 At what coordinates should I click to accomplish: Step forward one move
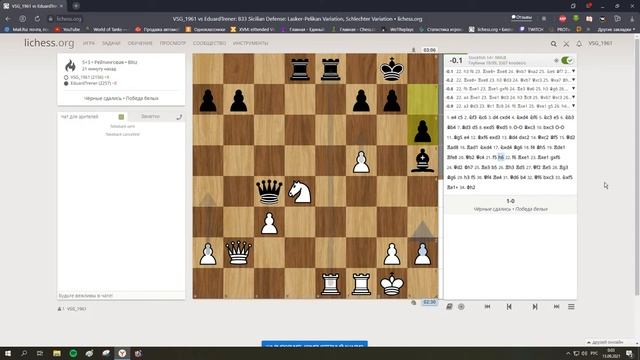point(535,307)
